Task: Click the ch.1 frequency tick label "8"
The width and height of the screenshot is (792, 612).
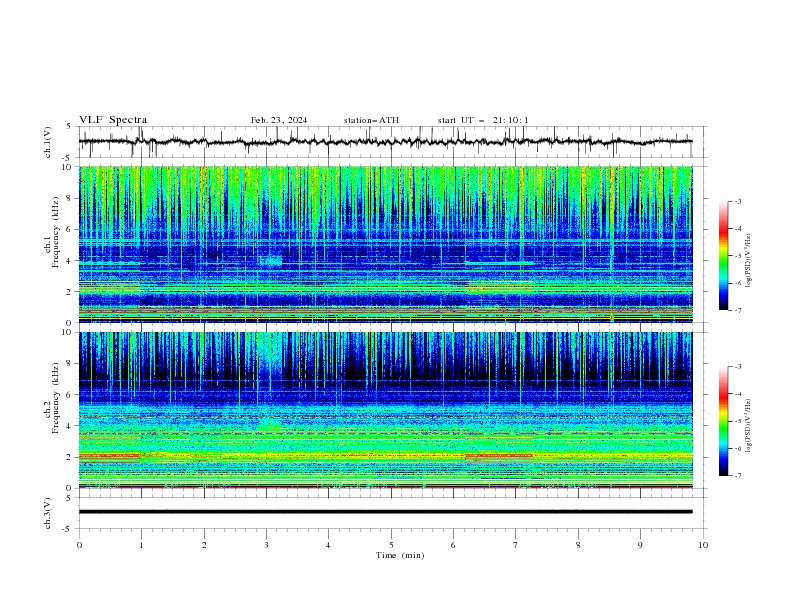Action: coord(70,198)
